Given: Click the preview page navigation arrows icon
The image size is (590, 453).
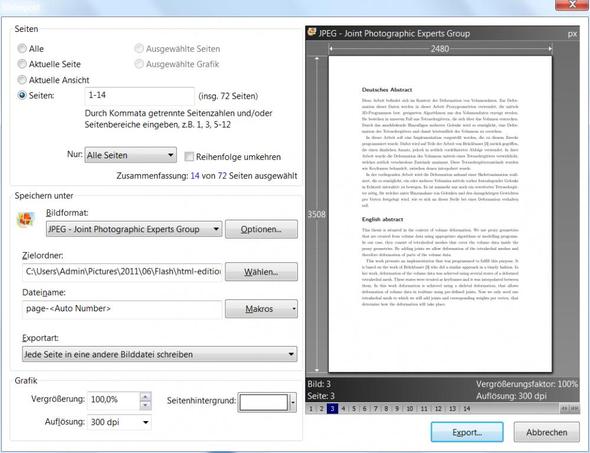Looking at the screenshot, I should click(569, 409).
